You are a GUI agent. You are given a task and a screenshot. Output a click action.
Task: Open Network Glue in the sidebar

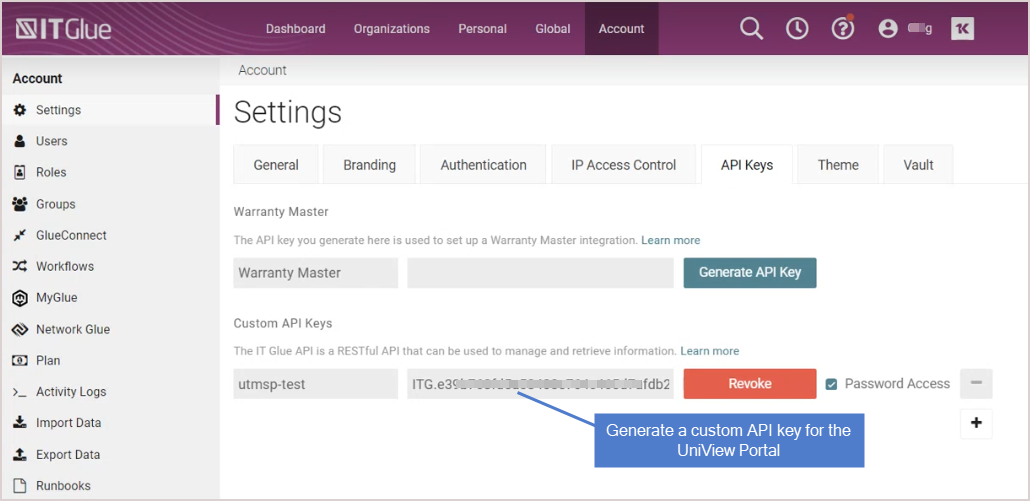click(73, 330)
